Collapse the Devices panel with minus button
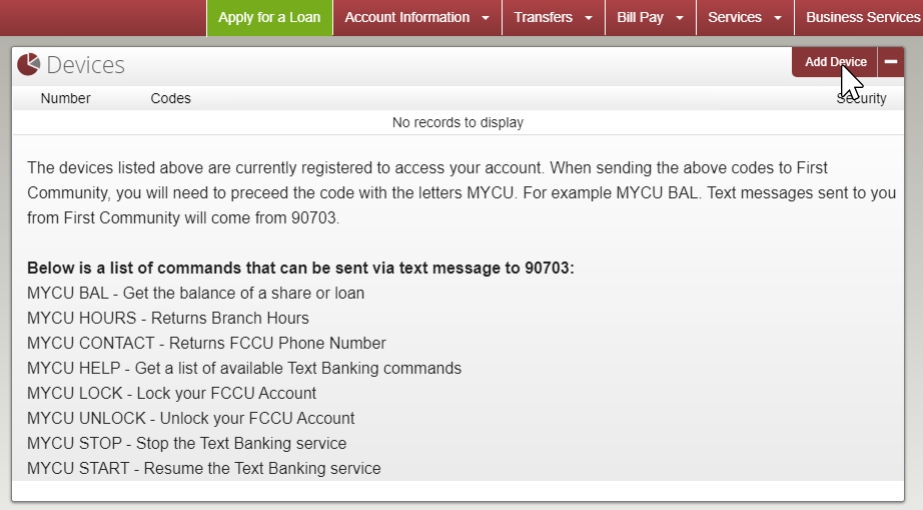The height and width of the screenshot is (510, 923). tap(890, 62)
